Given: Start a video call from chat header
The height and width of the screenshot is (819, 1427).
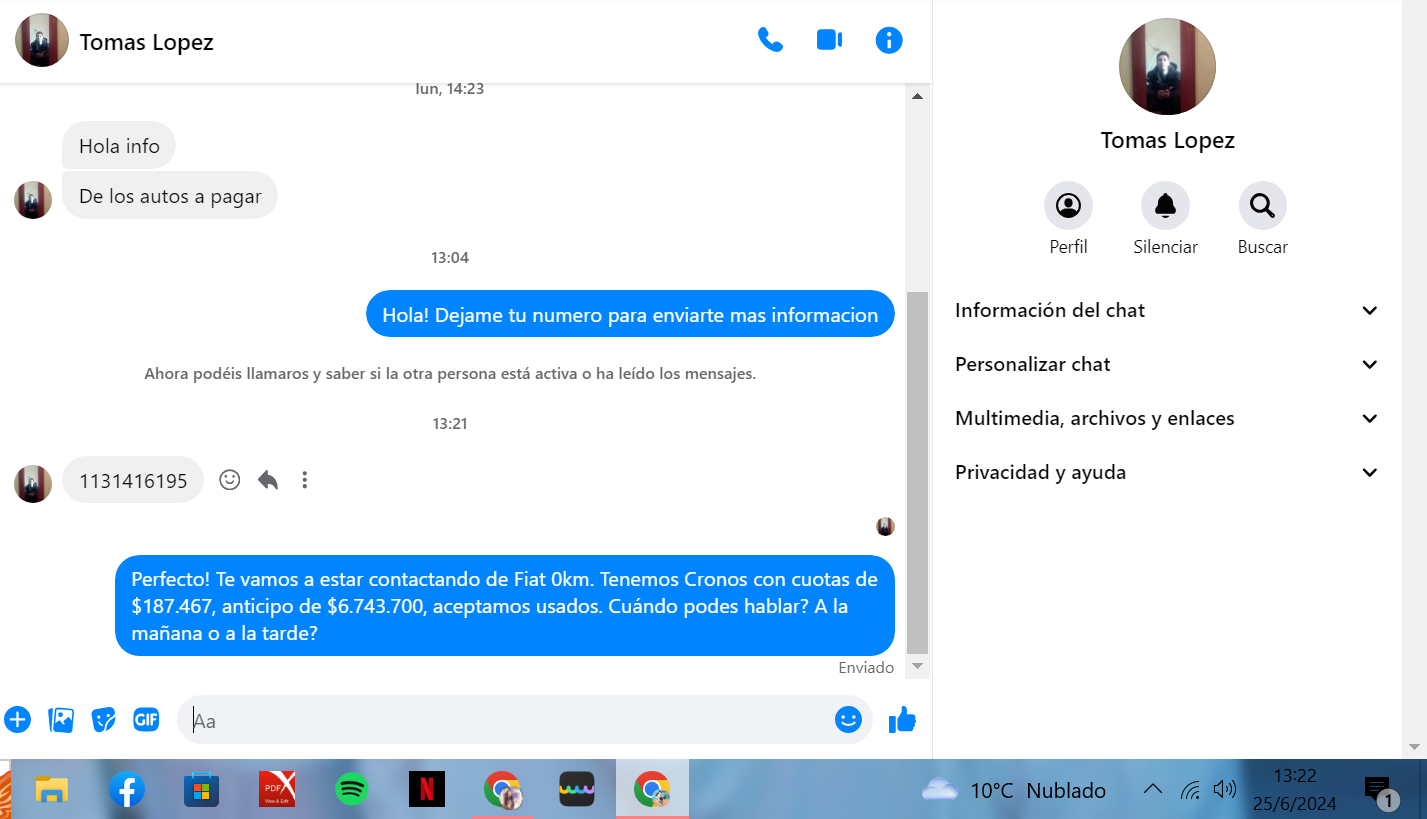Looking at the screenshot, I should pyautogui.click(x=829, y=40).
